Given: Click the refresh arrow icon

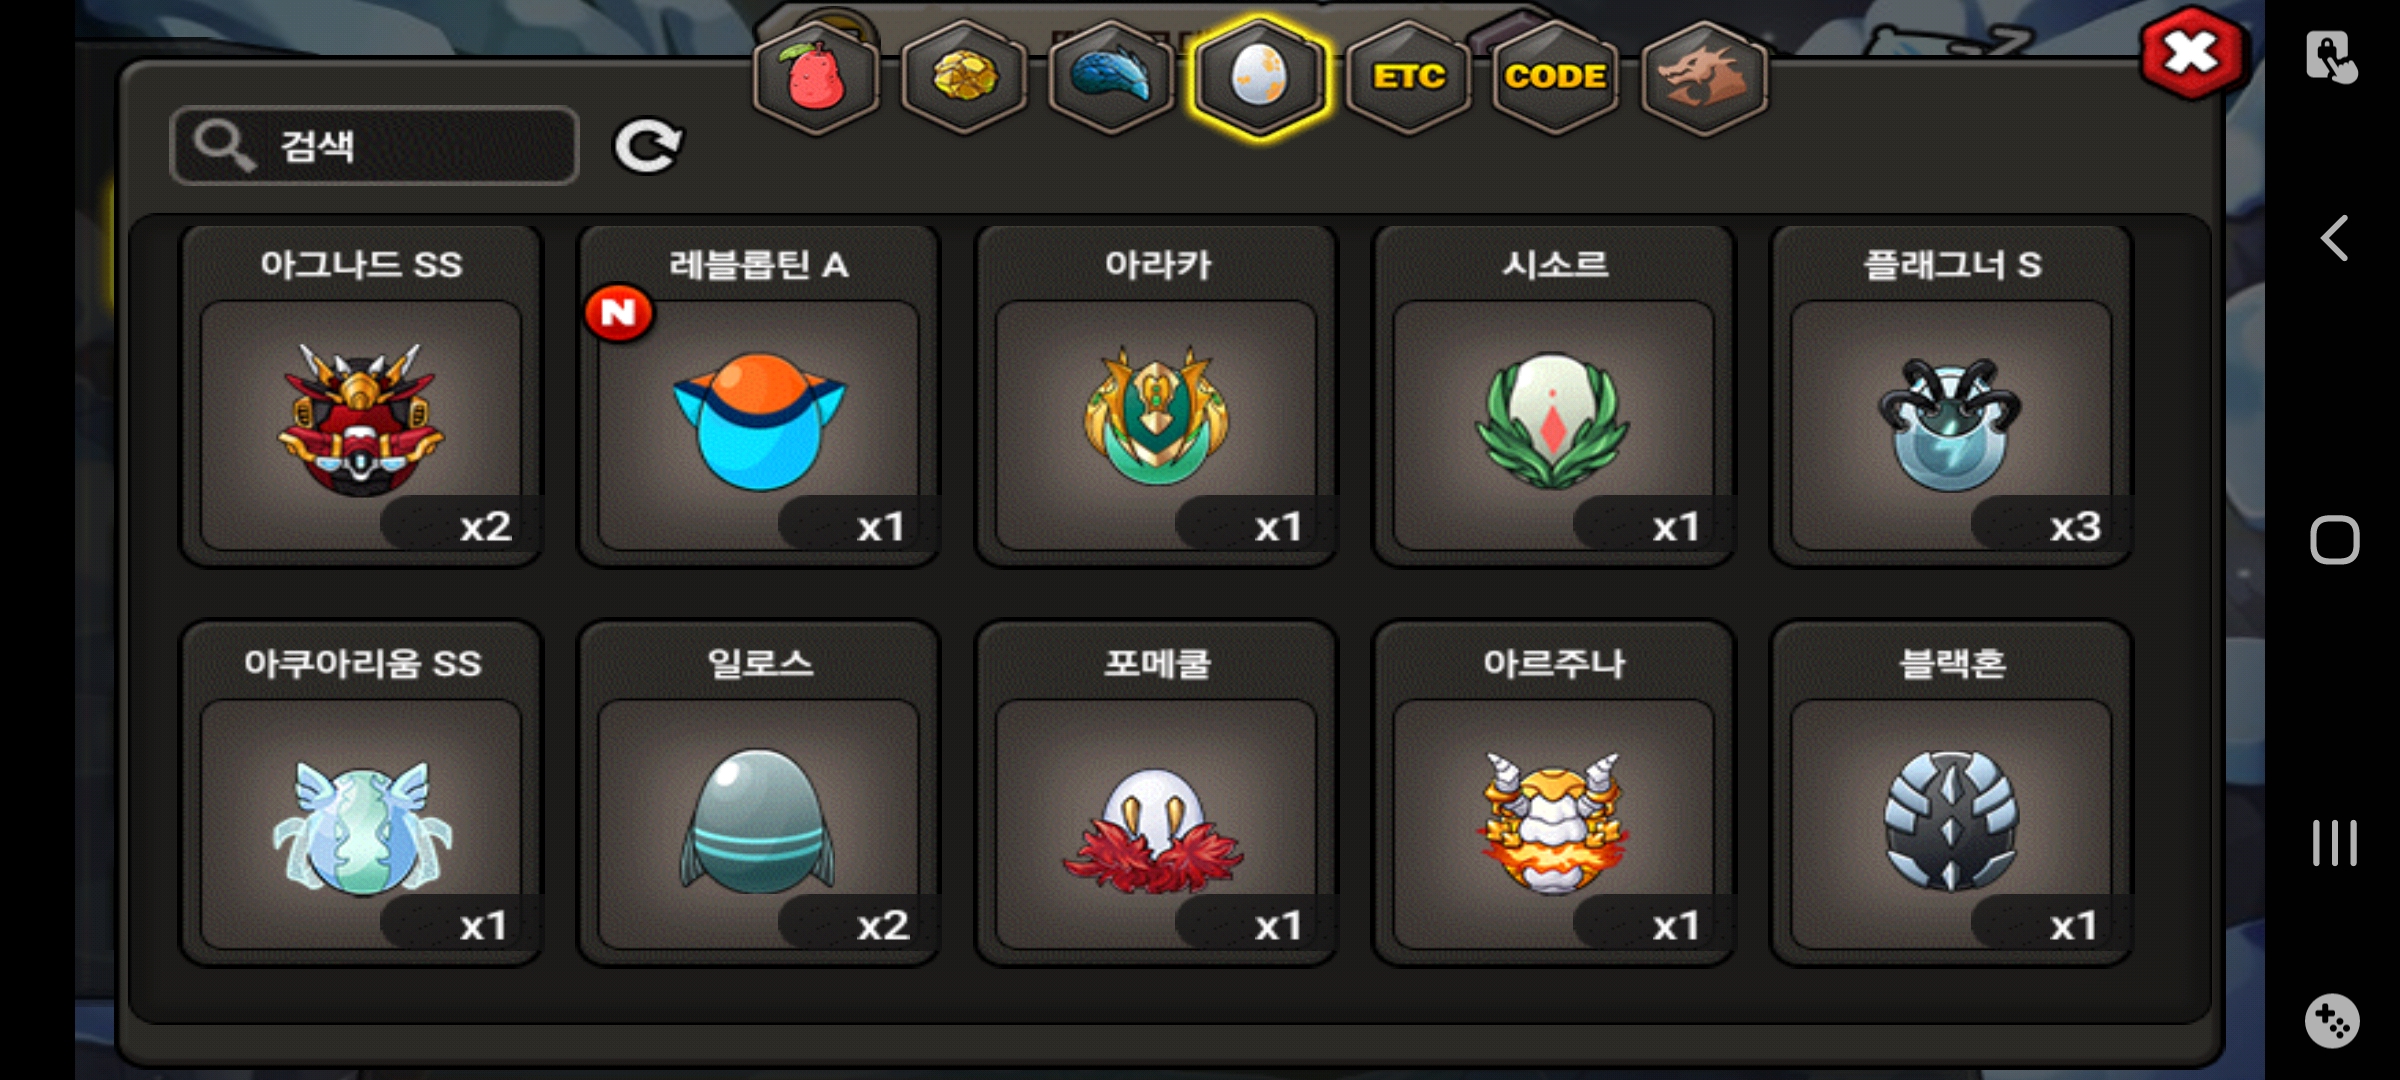Looking at the screenshot, I should pos(648,146).
